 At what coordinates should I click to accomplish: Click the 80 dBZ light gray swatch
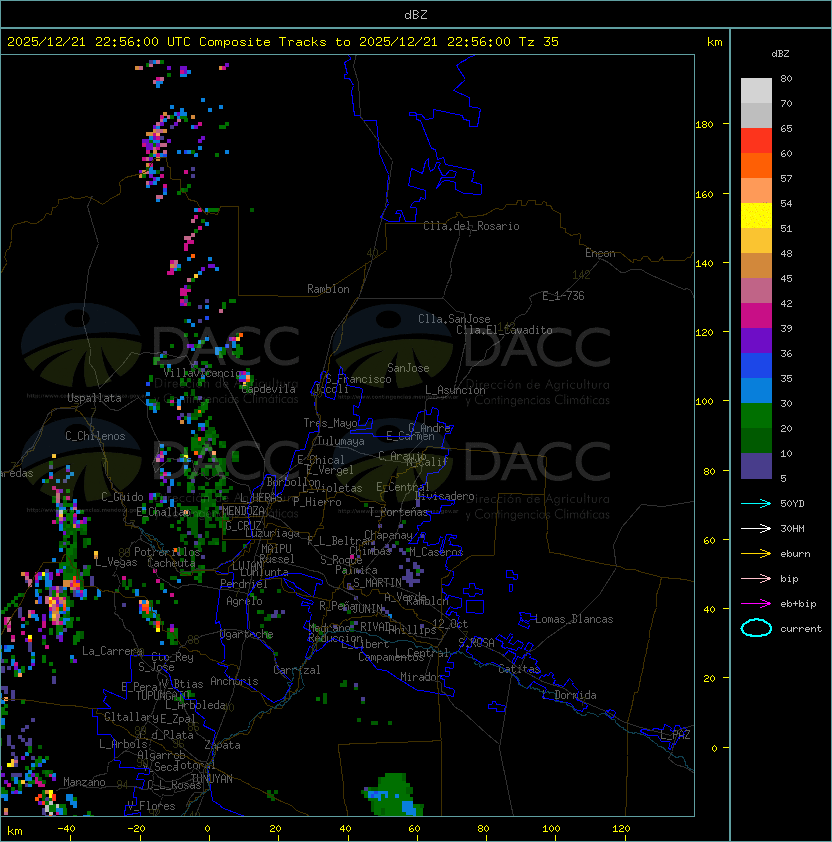click(x=756, y=90)
